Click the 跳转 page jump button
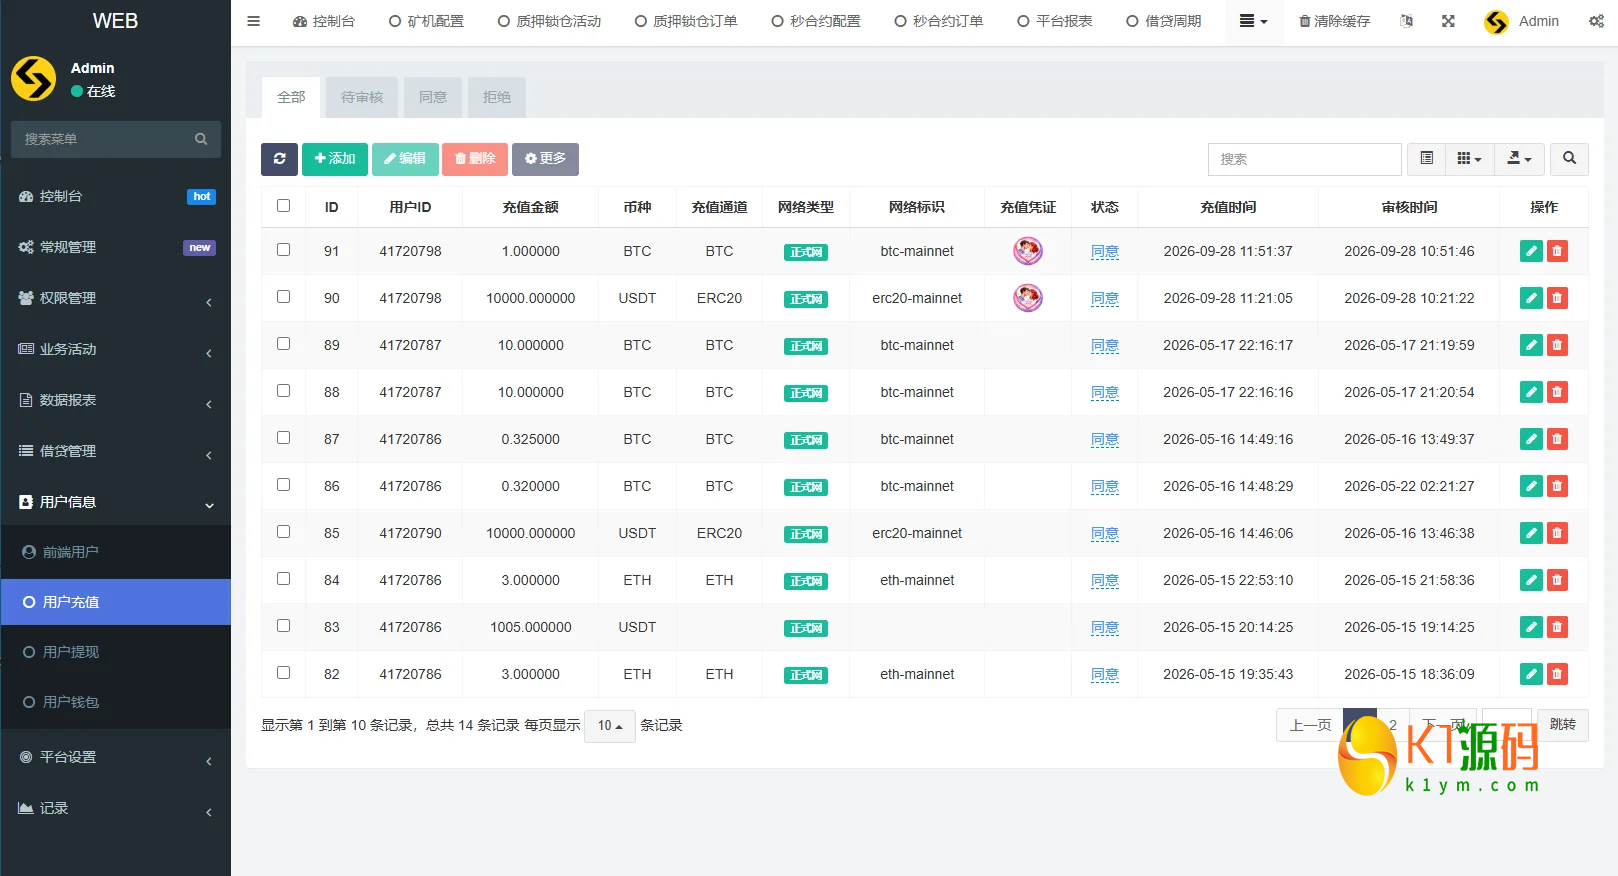The width and height of the screenshot is (1618, 876). [x=1562, y=725]
